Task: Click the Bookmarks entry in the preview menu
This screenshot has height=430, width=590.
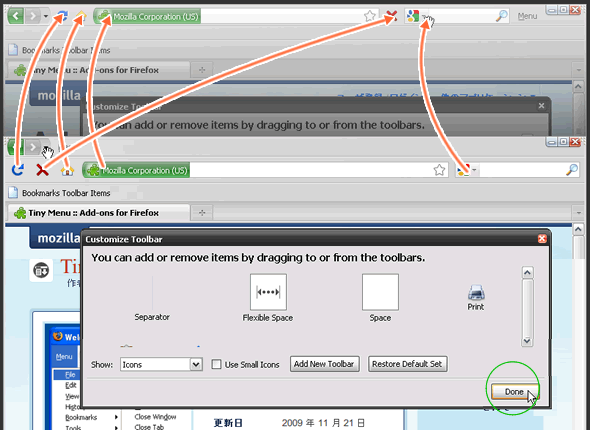Action: point(81,417)
